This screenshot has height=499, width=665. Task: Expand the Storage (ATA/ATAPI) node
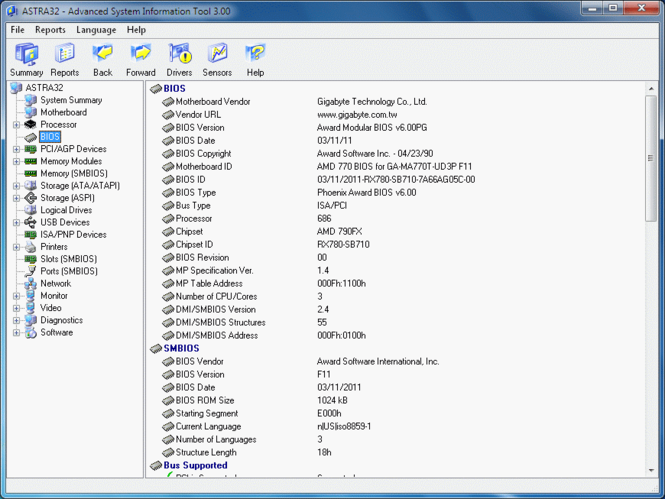pos(16,186)
